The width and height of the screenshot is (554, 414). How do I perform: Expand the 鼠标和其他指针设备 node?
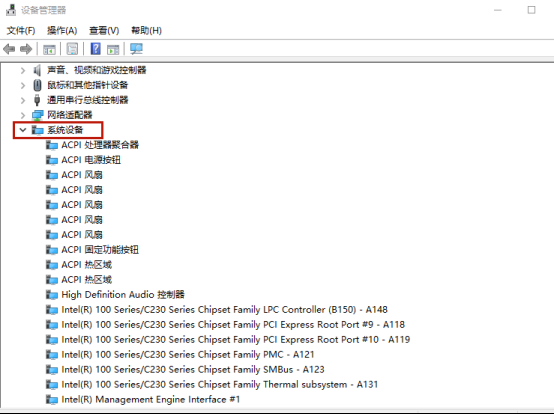pos(23,85)
